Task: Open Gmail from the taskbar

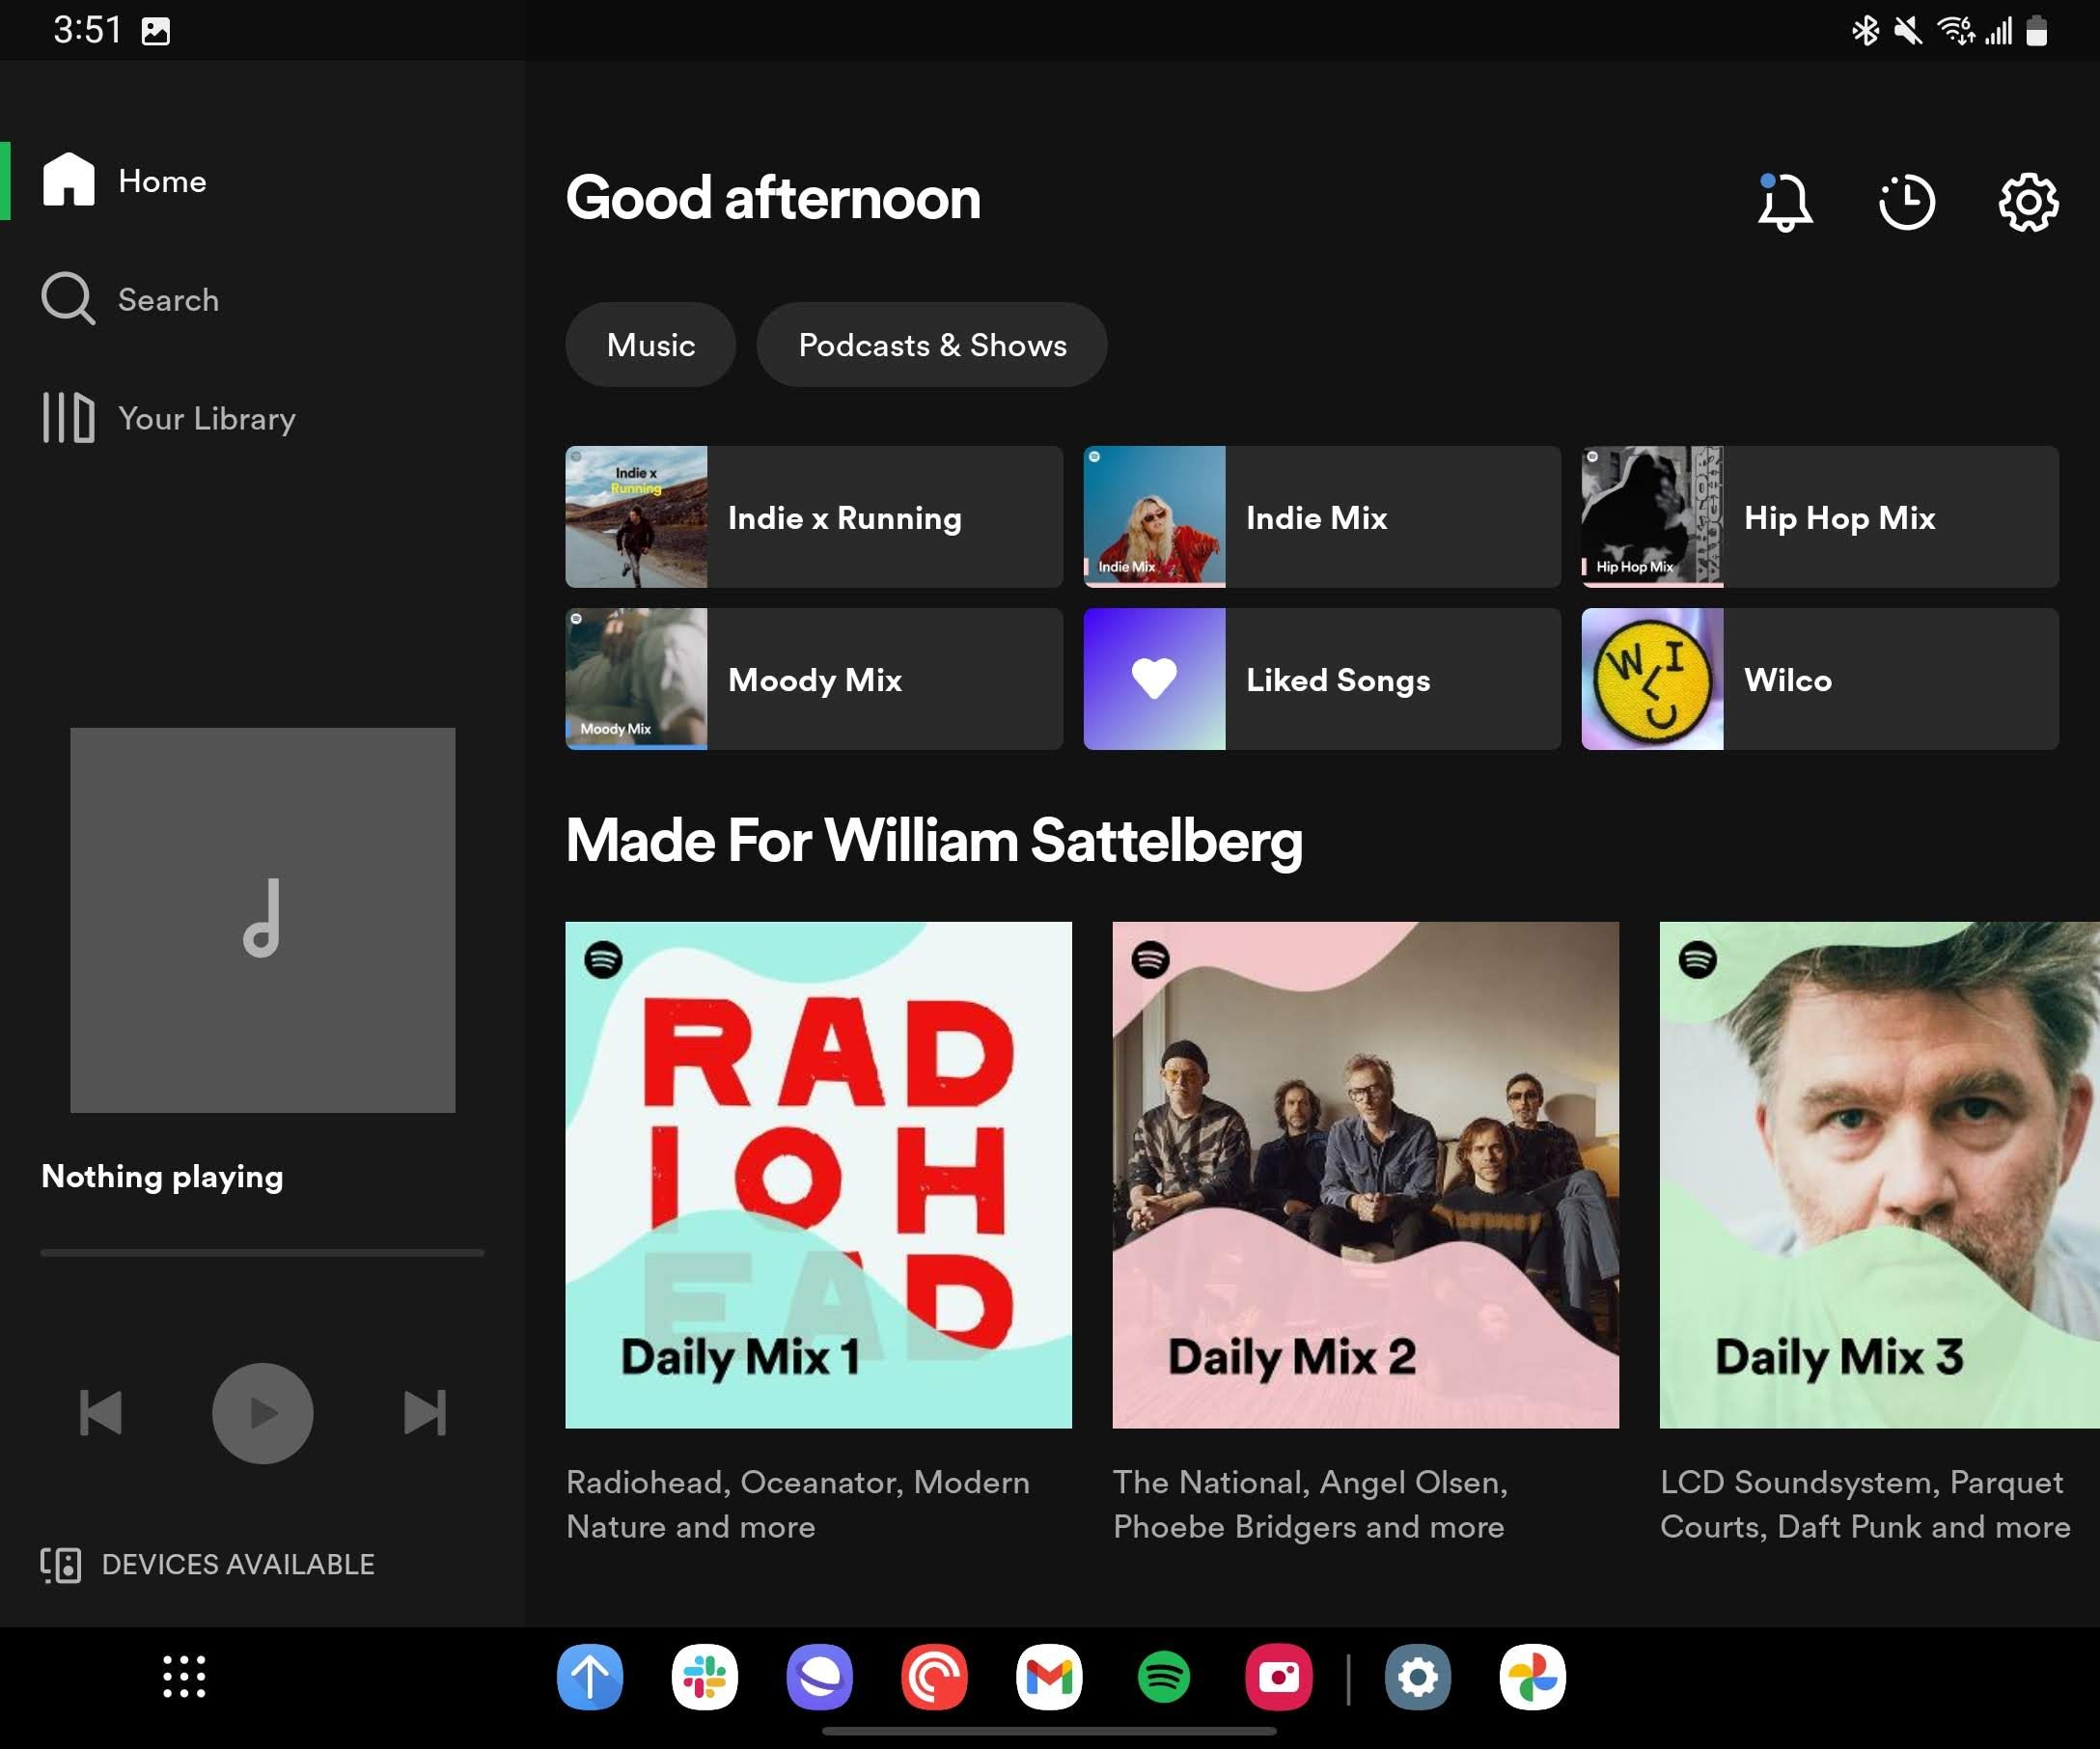Action: 1050,1679
